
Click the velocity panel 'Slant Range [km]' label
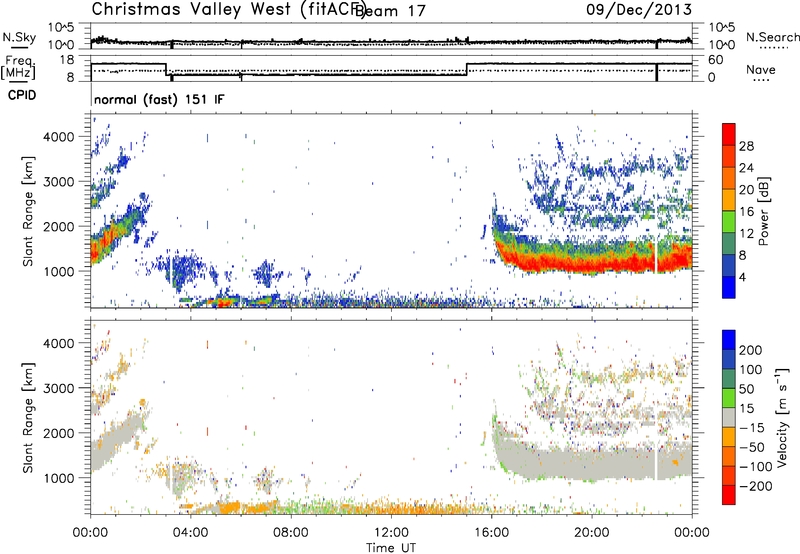click(28, 417)
